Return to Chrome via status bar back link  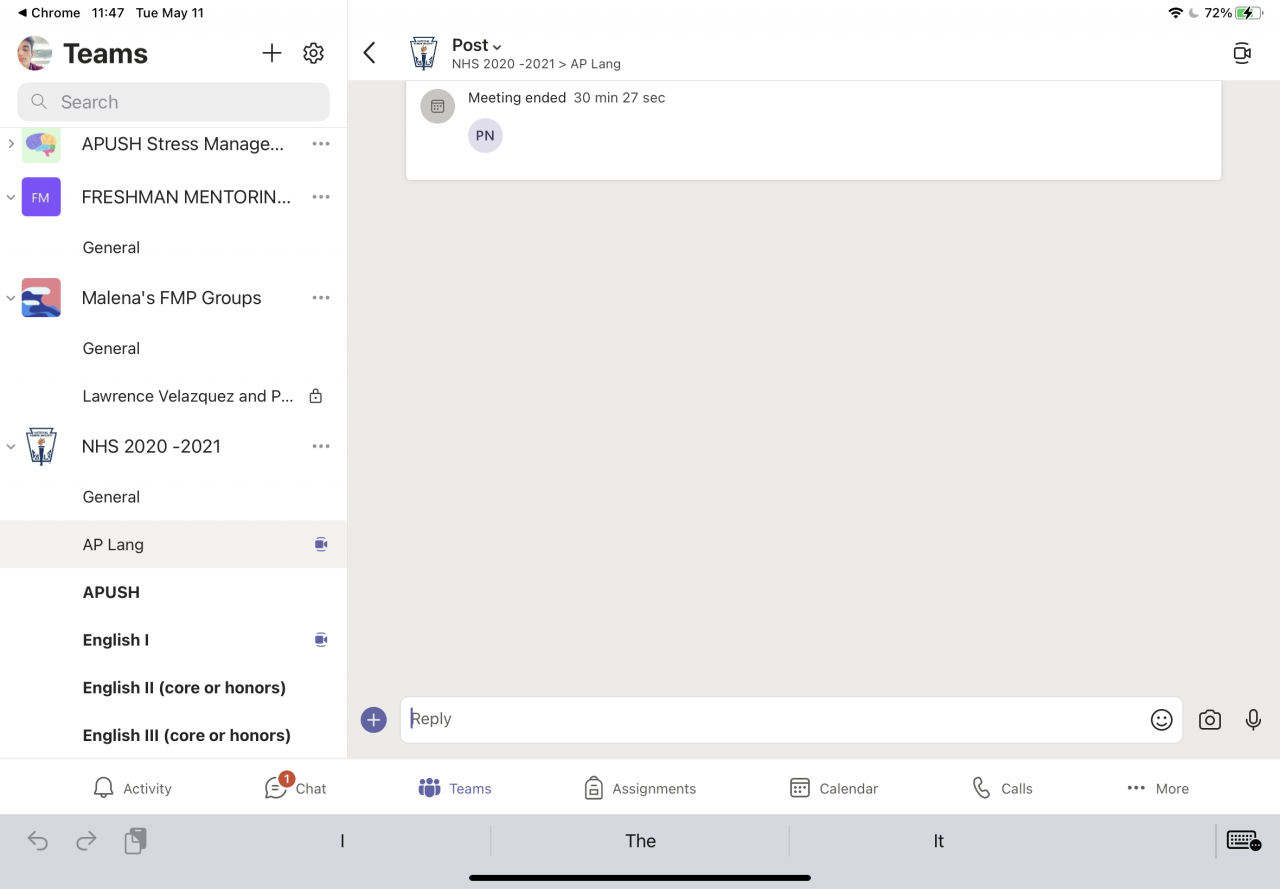pyautogui.click(x=49, y=13)
